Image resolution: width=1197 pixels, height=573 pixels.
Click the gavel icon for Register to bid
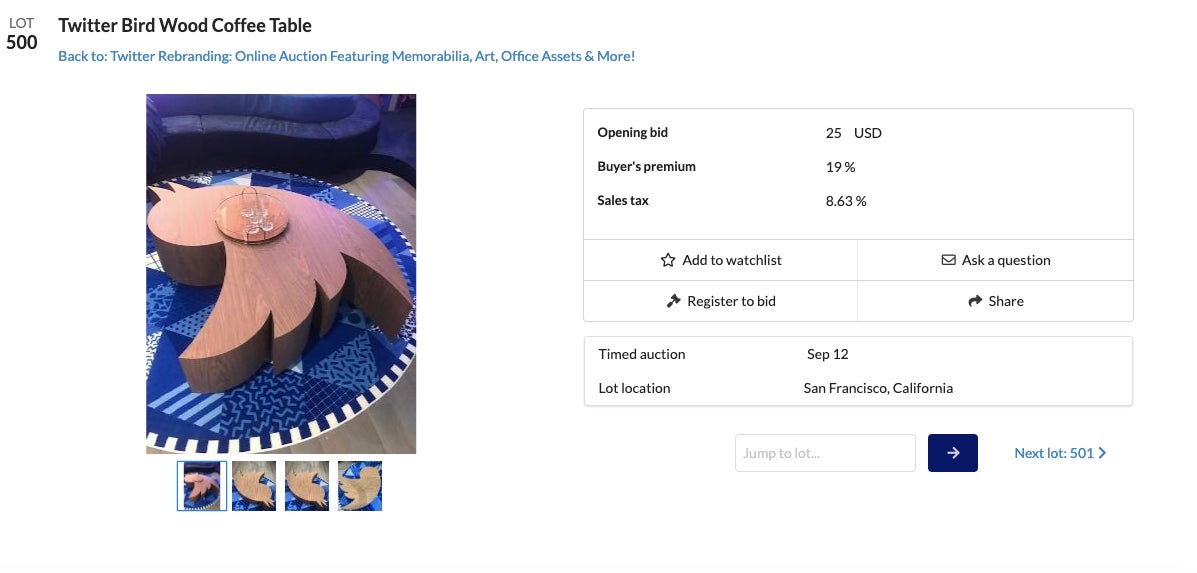(673, 301)
